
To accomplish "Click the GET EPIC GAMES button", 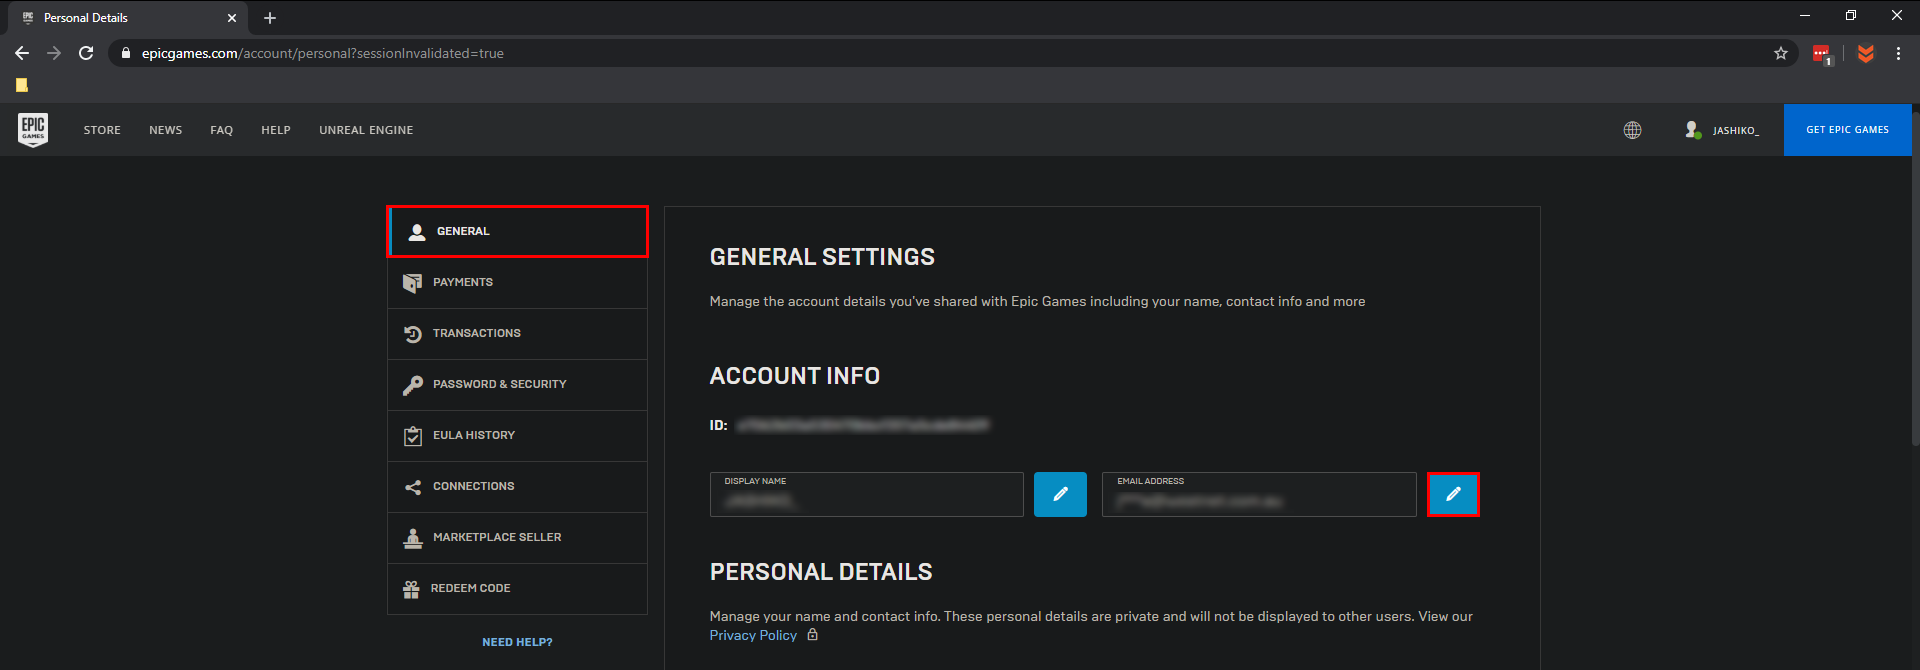I will tap(1847, 130).
